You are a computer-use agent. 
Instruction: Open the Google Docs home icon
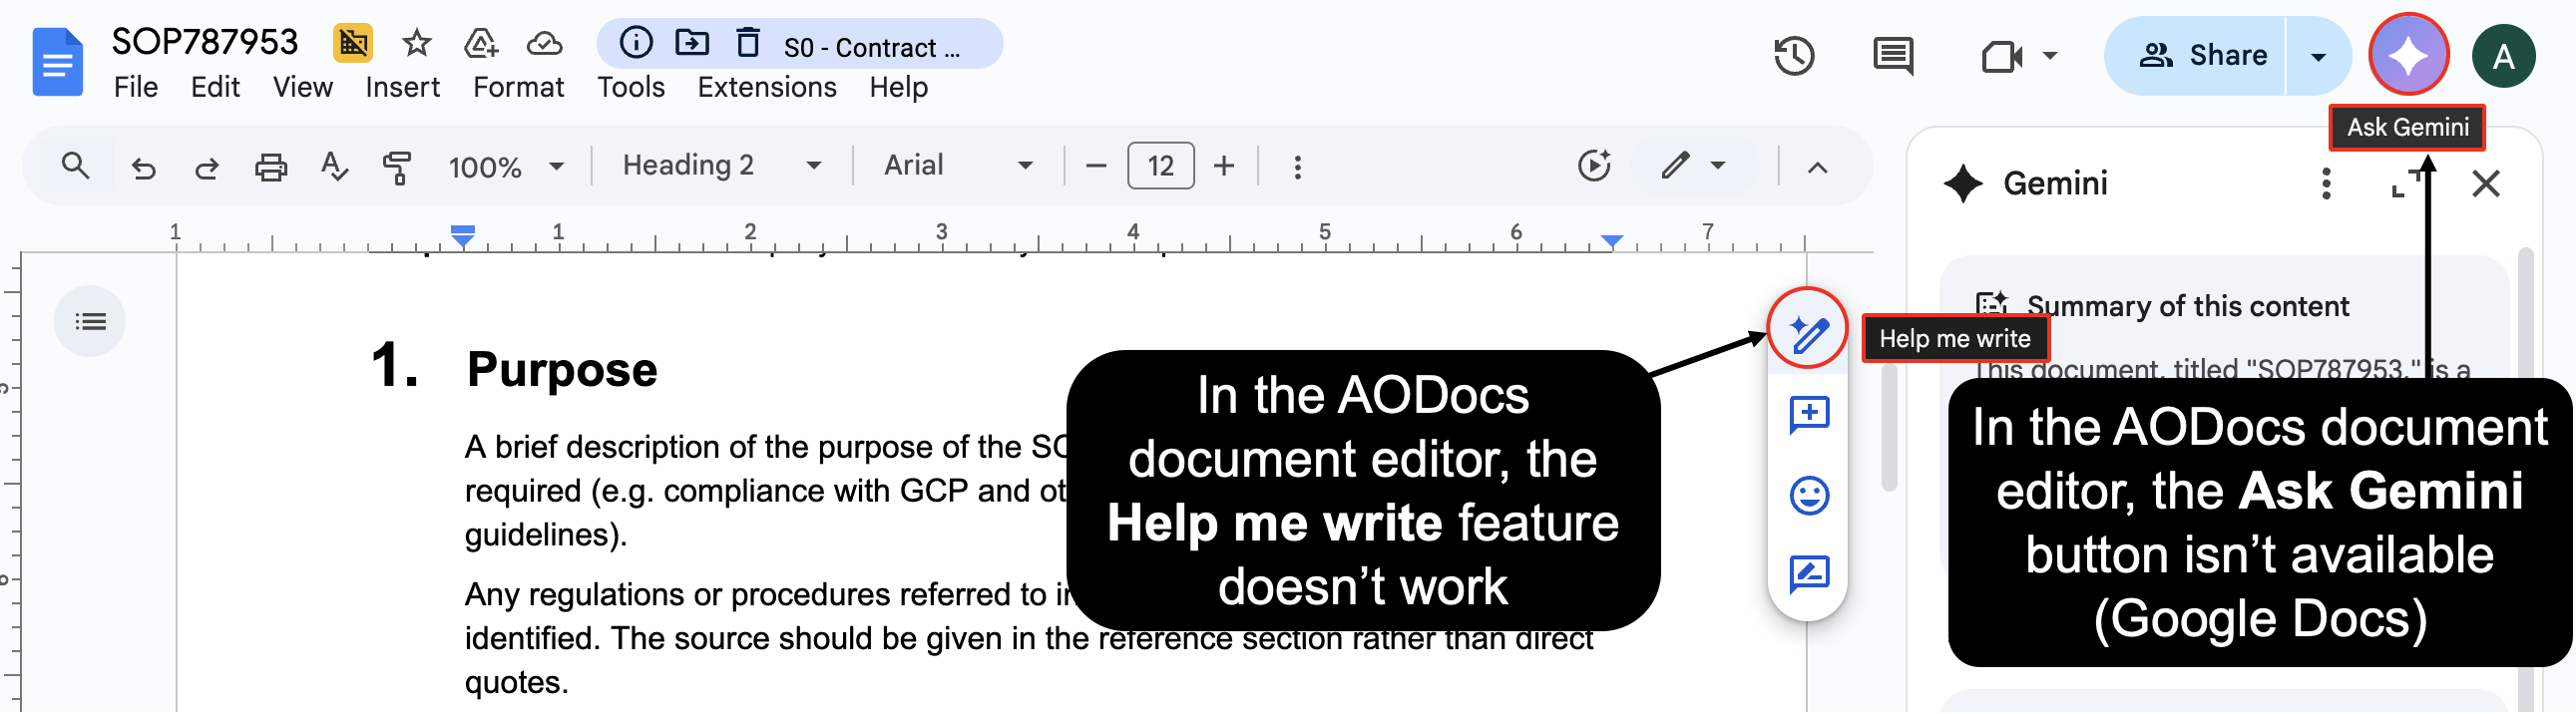pyautogui.click(x=57, y=62)
